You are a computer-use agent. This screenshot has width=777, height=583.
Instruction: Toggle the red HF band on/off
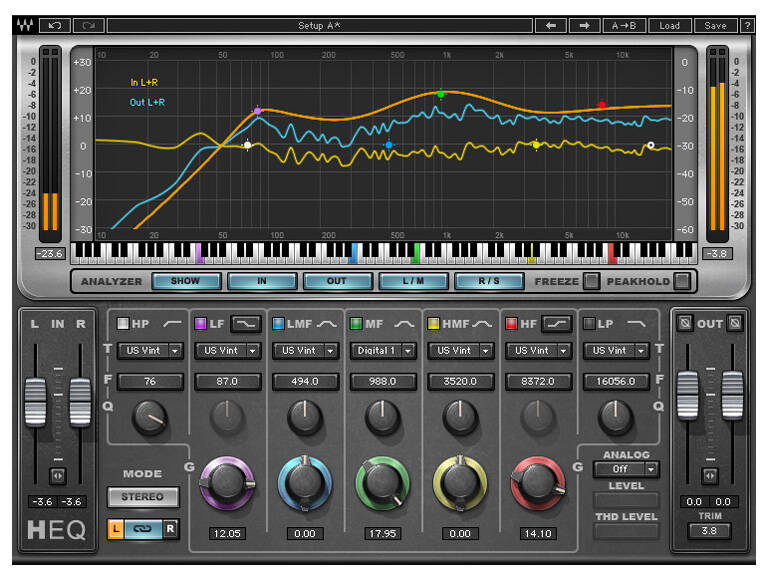tap(511, 324)
